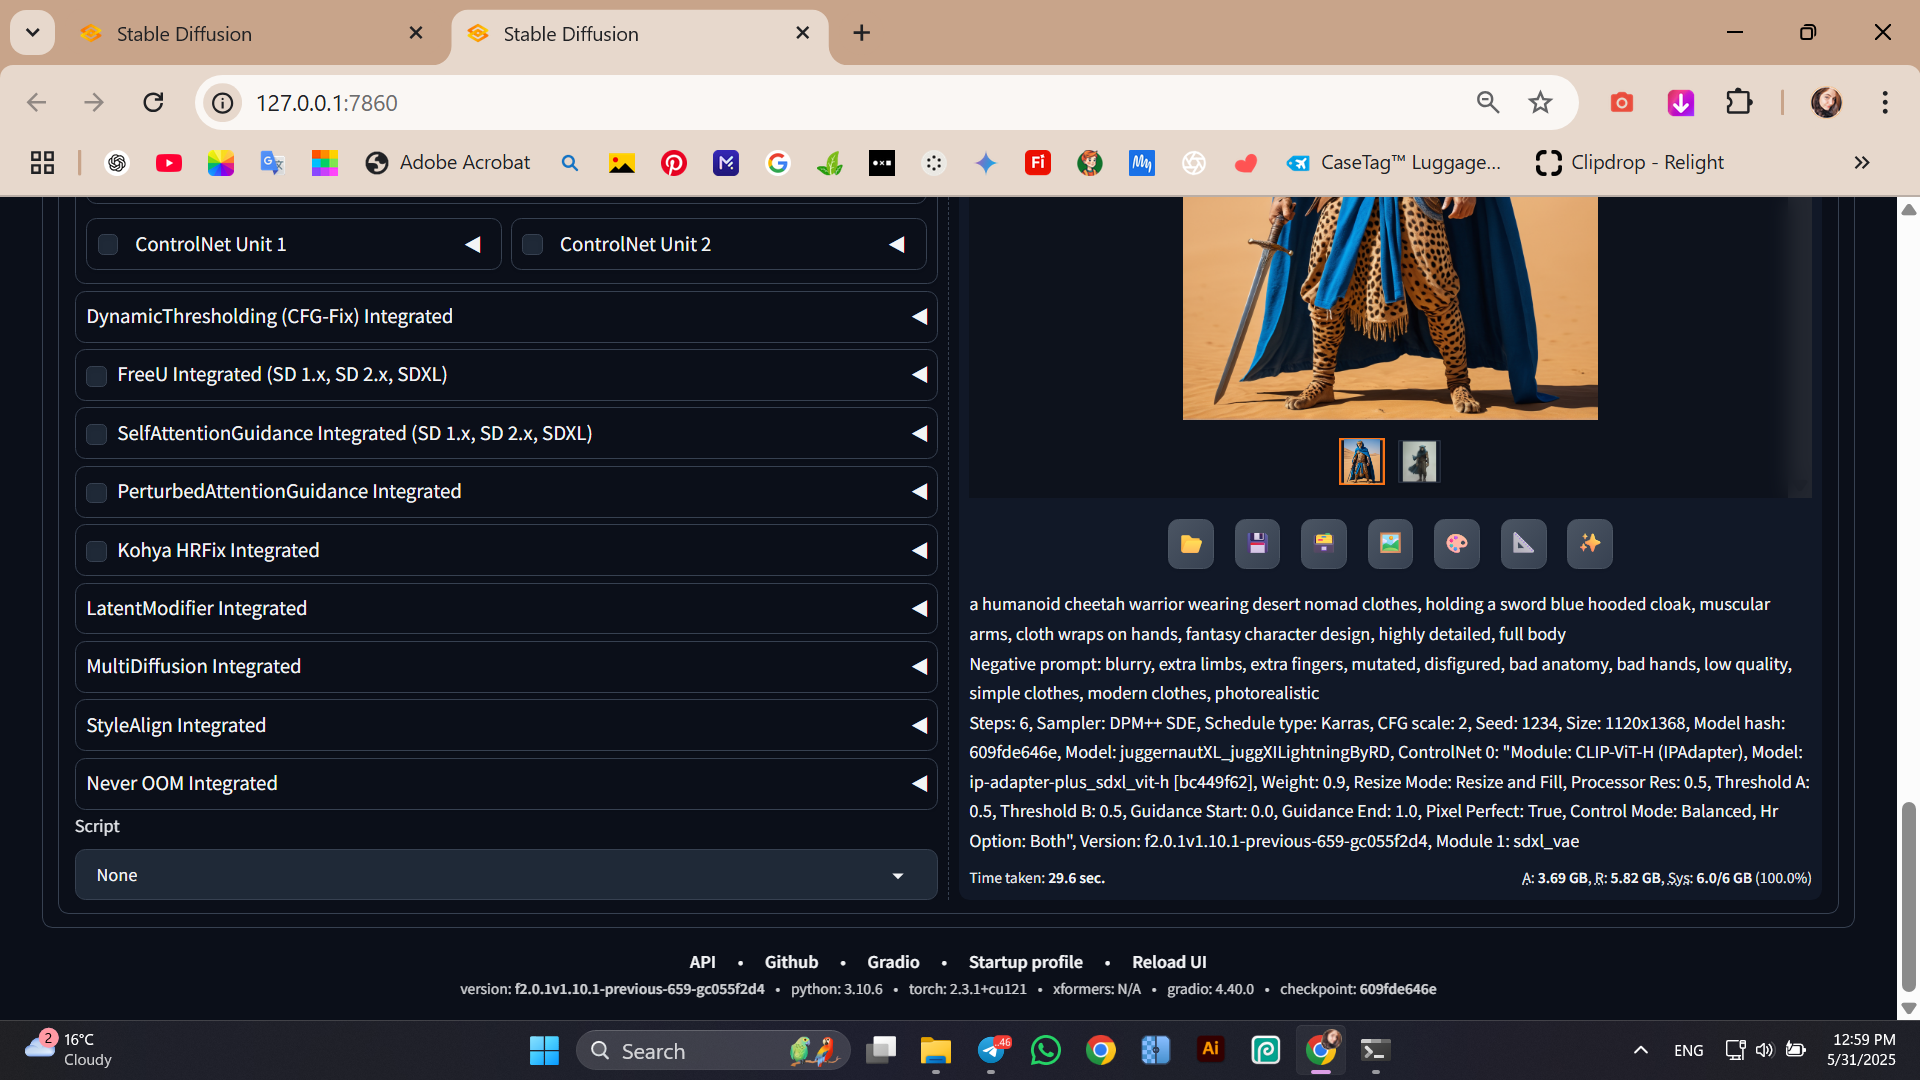Open images output folder button

(x=1190, y=544)
